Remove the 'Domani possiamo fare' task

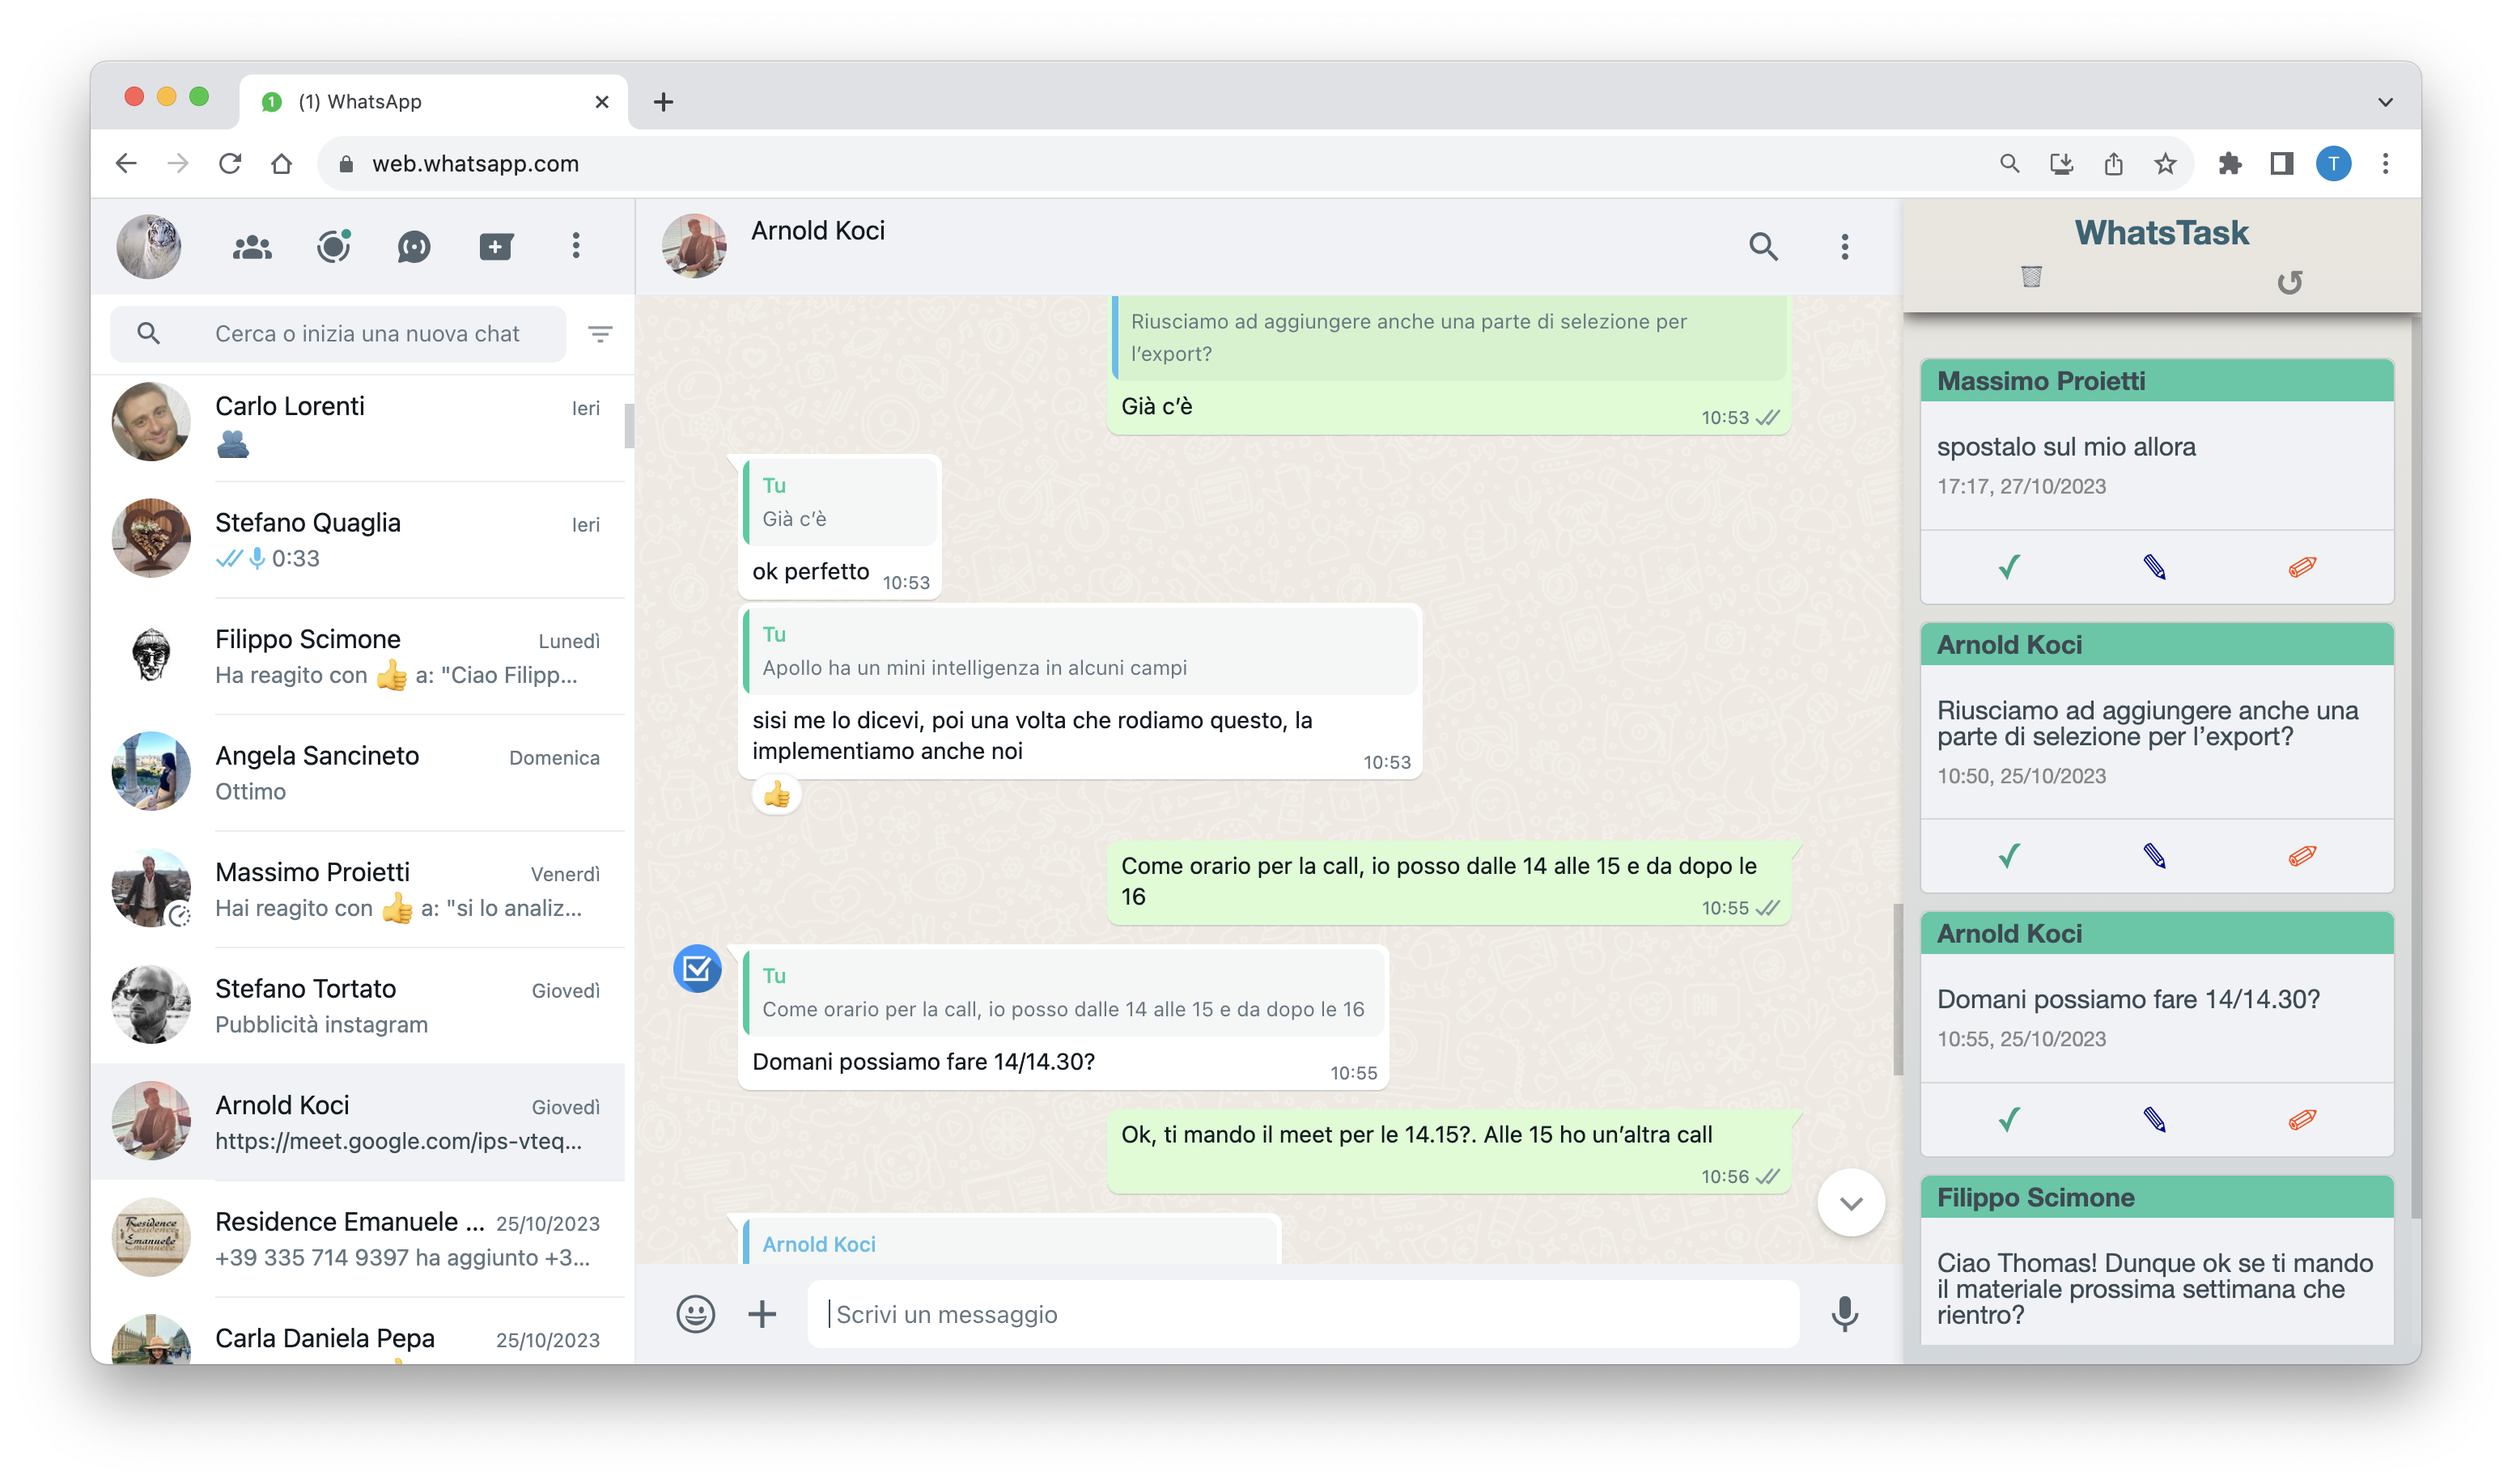pos(2301,1119)
